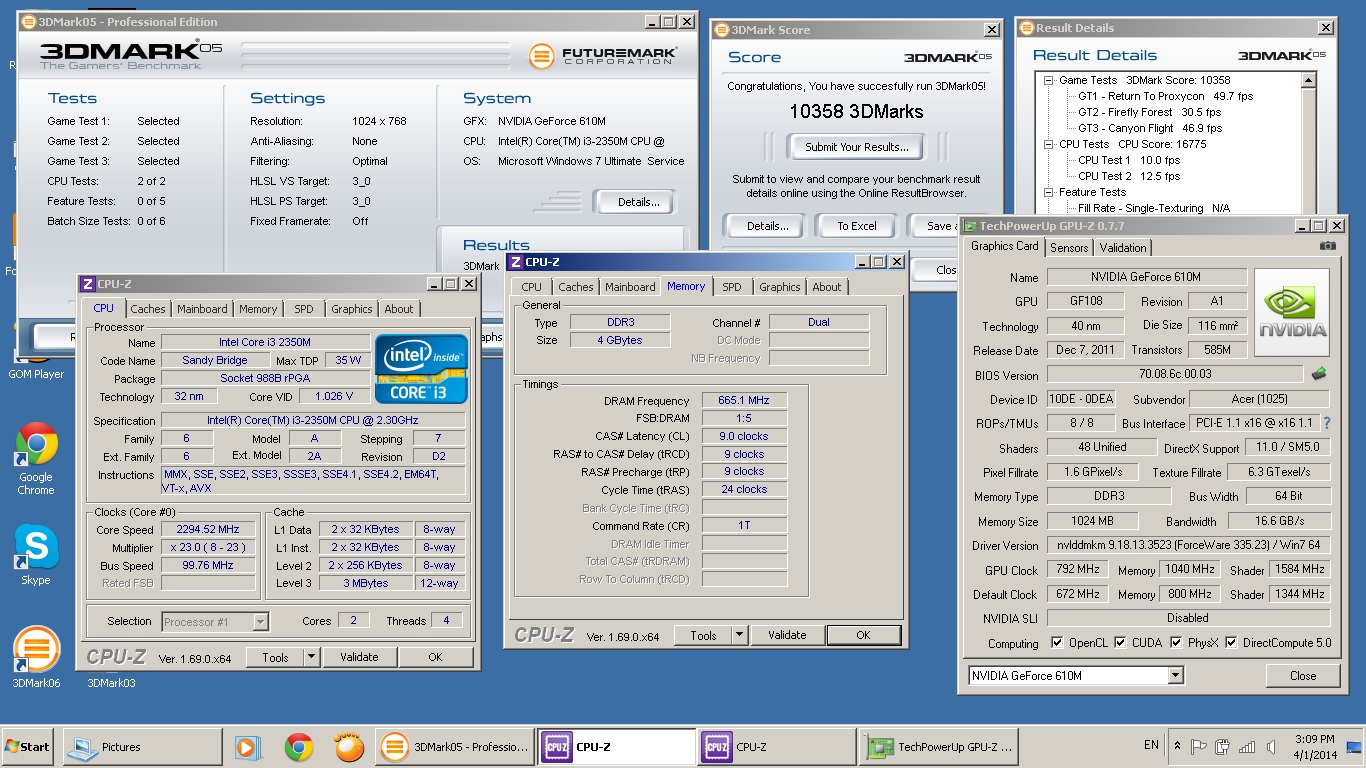Open Chrome from the taskbar
The width and height of the screenshot is (1366, 768).
[298, 747]
